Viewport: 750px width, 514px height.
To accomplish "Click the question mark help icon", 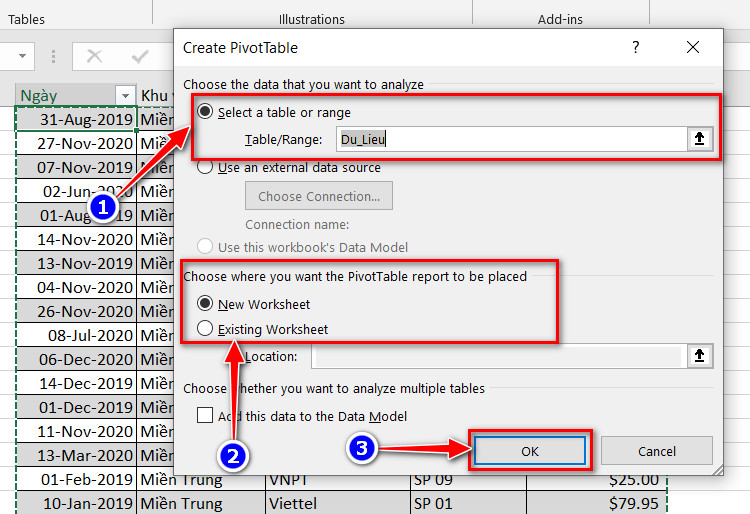I will [635, 47].
